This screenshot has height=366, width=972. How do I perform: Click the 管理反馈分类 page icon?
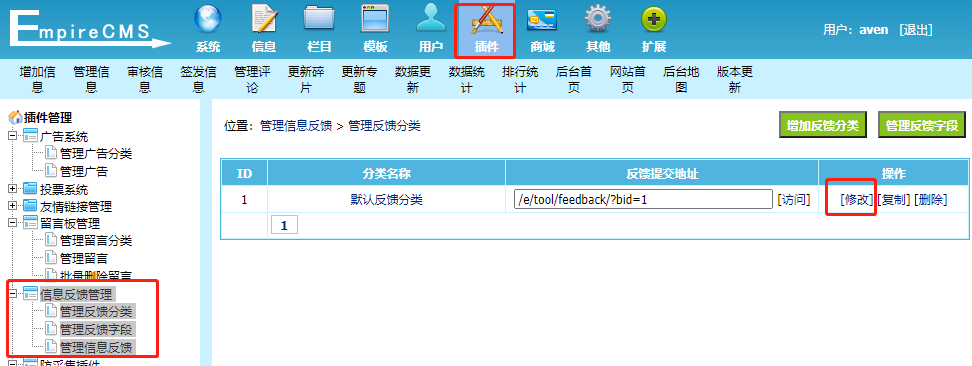[x=51, y=311]
